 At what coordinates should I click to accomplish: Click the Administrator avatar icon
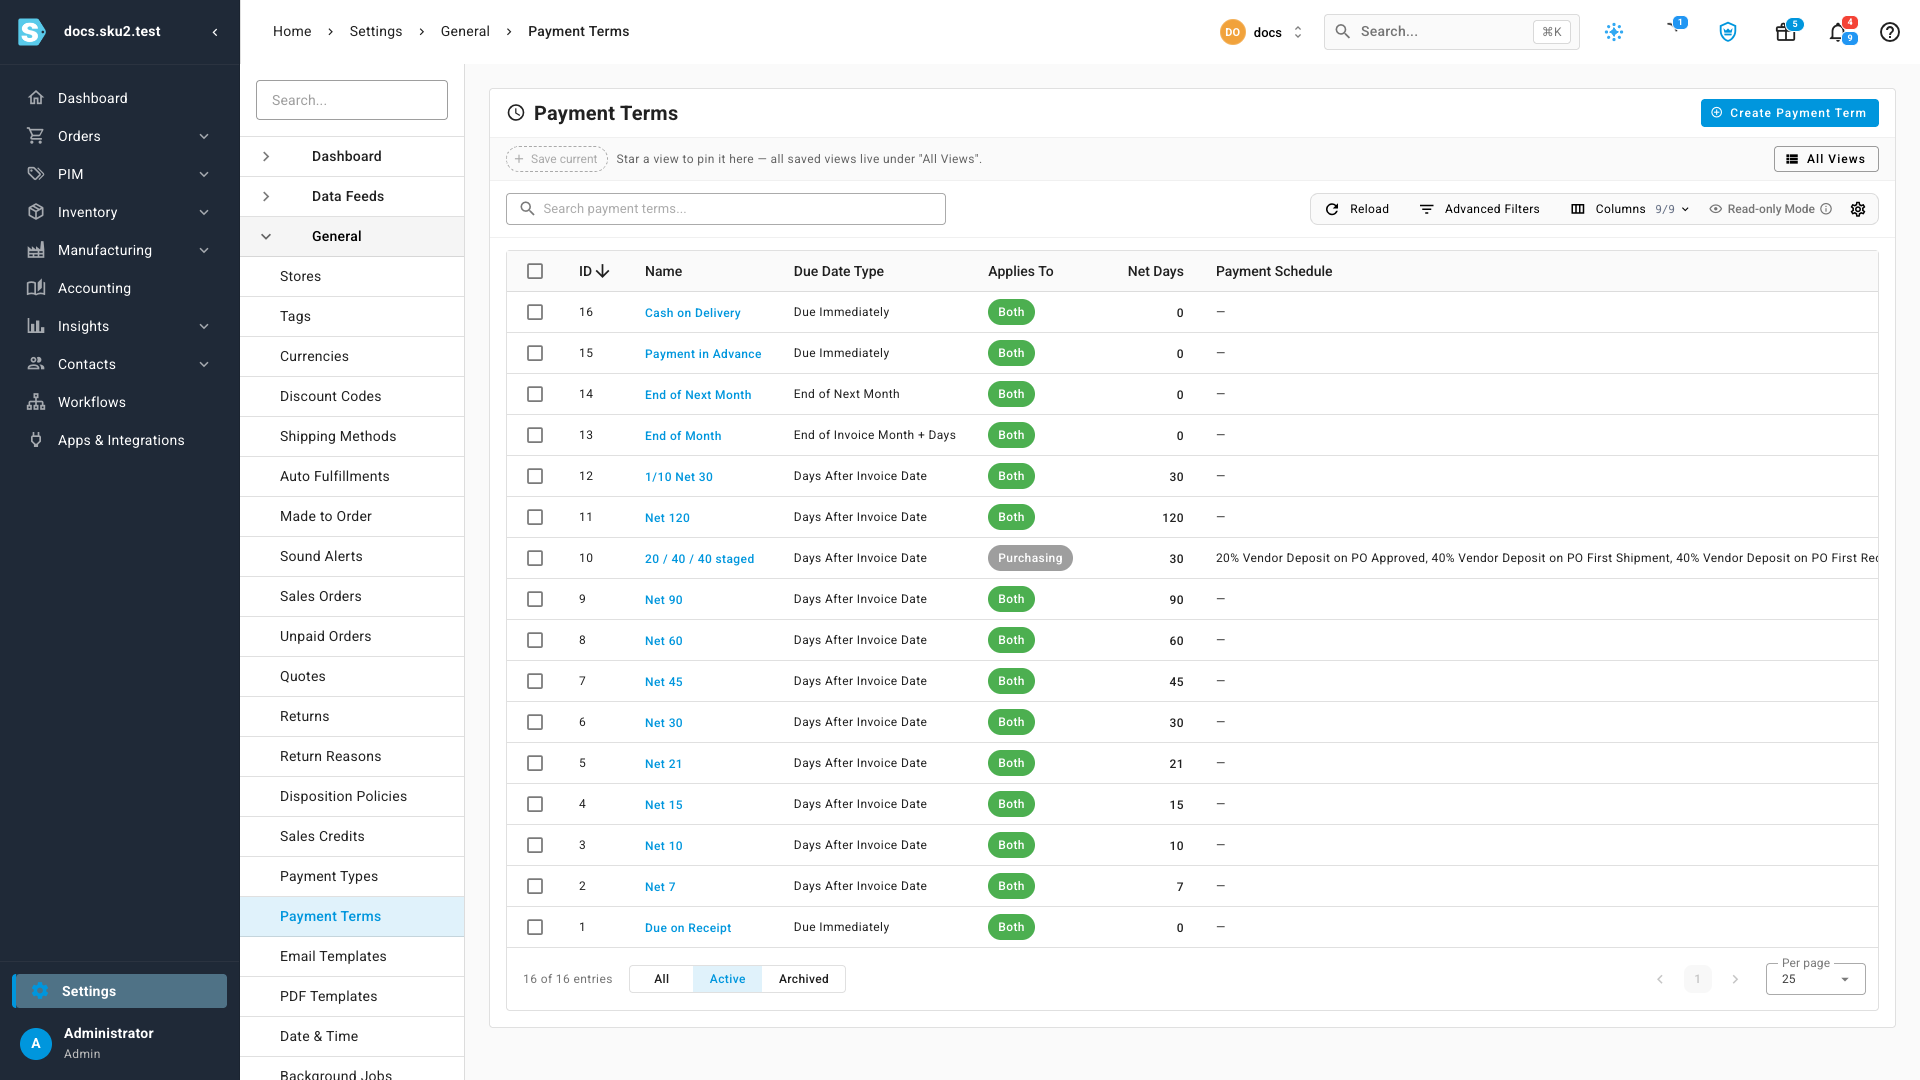tap(36, 1043)
